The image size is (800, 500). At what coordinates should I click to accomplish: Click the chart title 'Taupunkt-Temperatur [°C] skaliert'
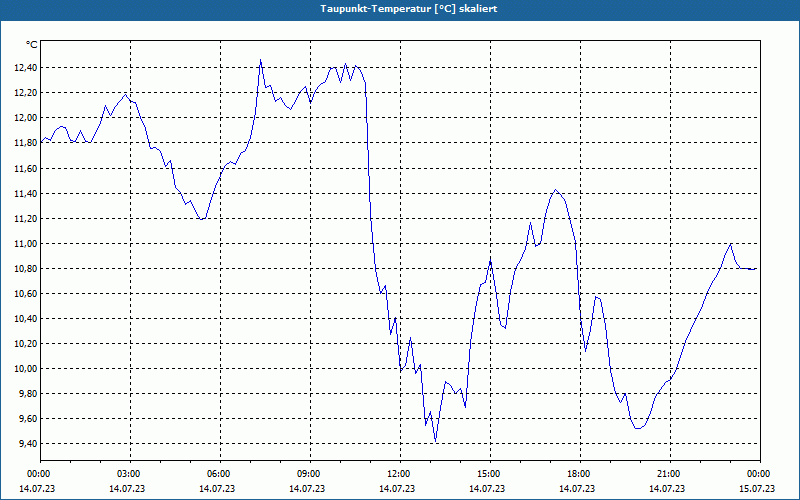(x=409, y=9)
